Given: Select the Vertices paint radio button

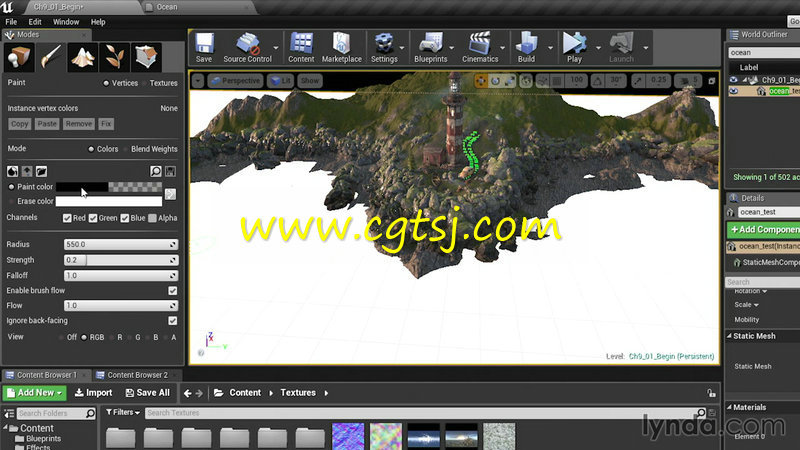Looking at the screenshot, I should tap(106, 83).
